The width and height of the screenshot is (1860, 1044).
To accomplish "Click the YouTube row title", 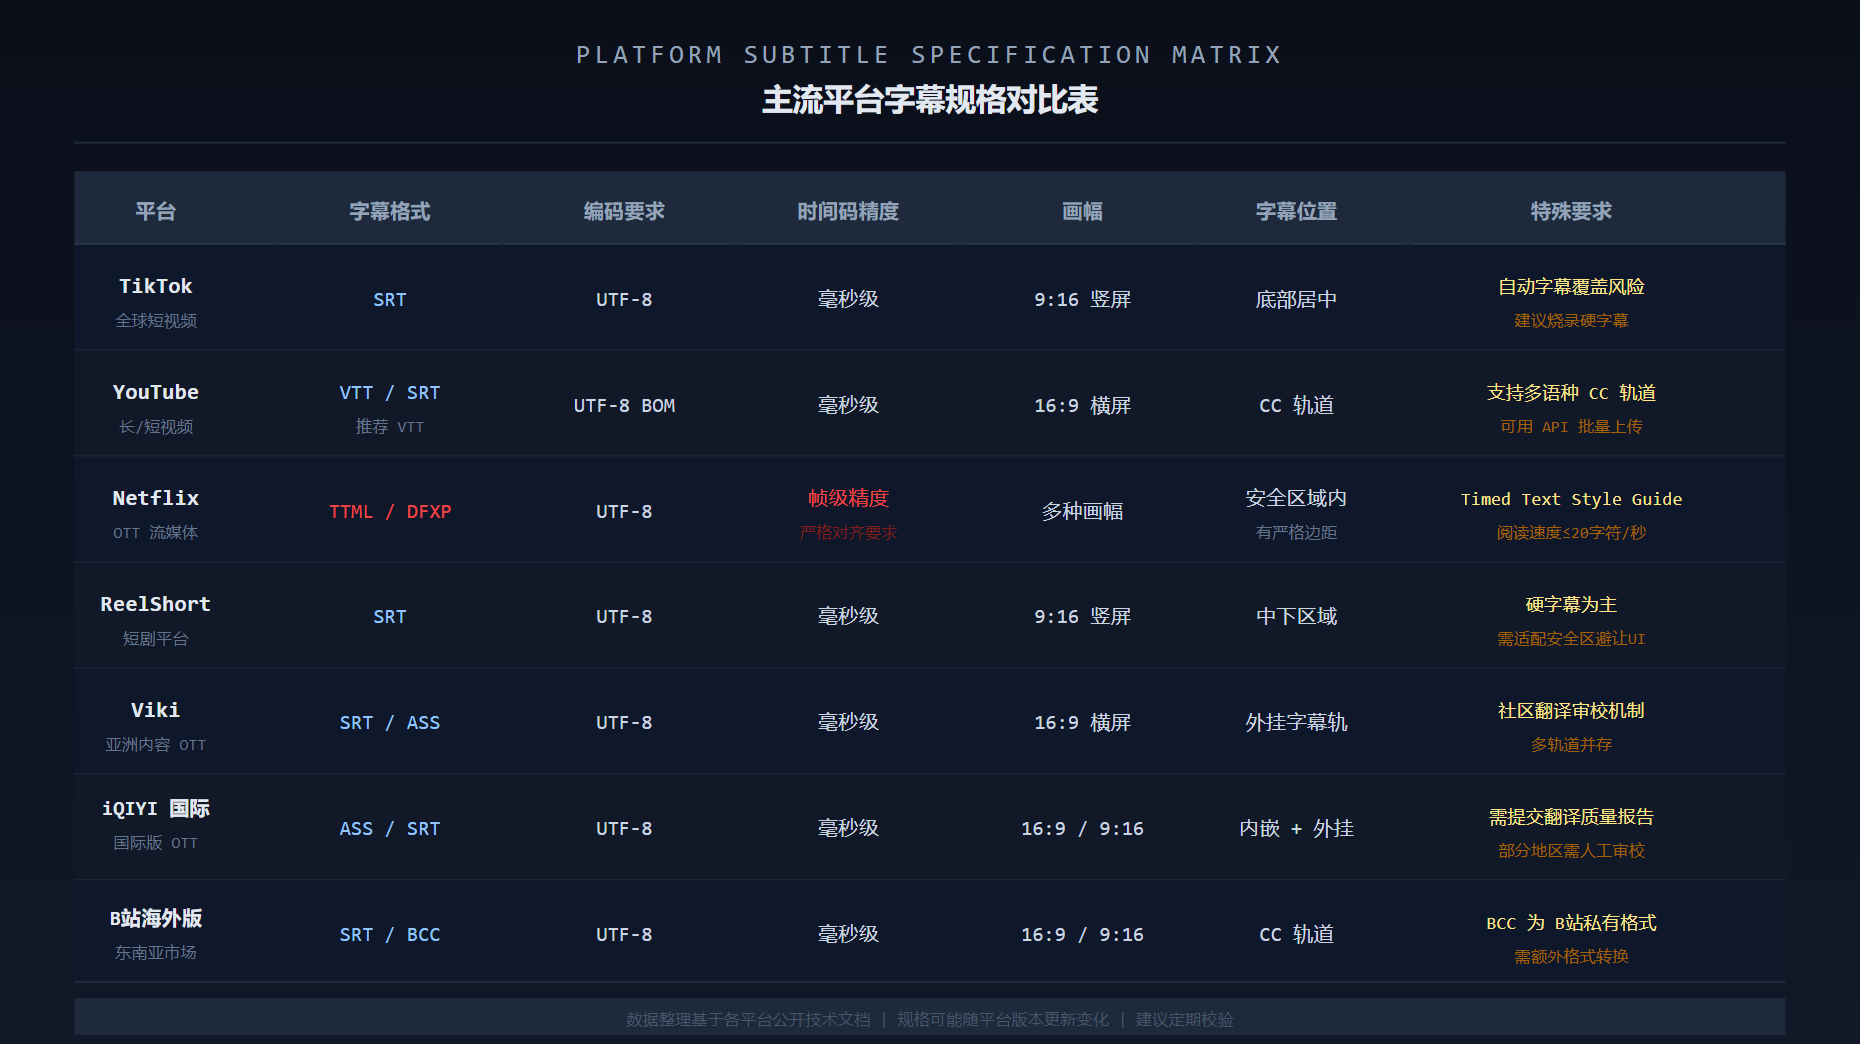I will (x=155, y=392).
